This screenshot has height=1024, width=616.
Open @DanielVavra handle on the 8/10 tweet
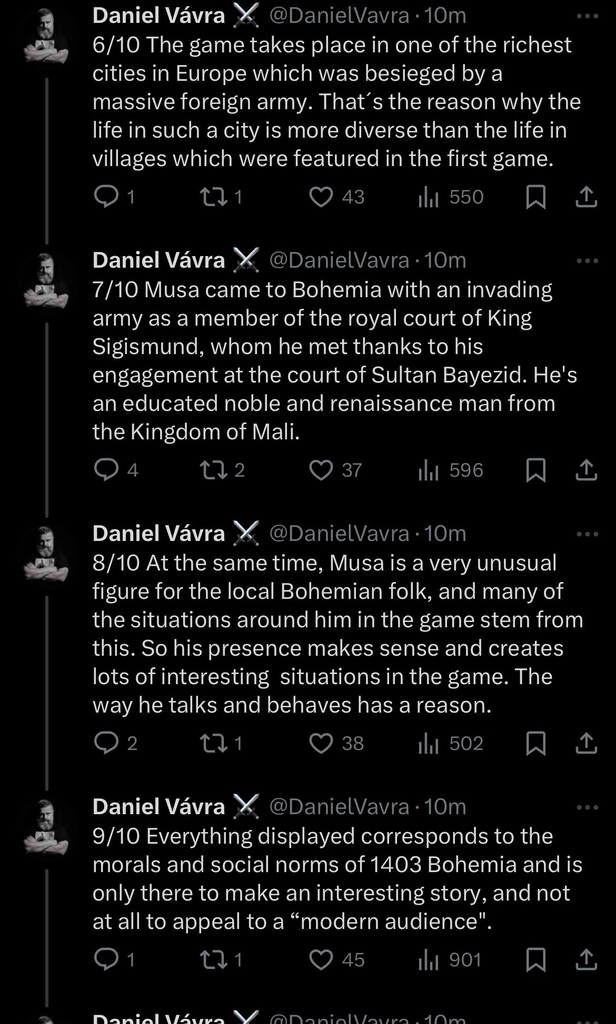[339, 534]
